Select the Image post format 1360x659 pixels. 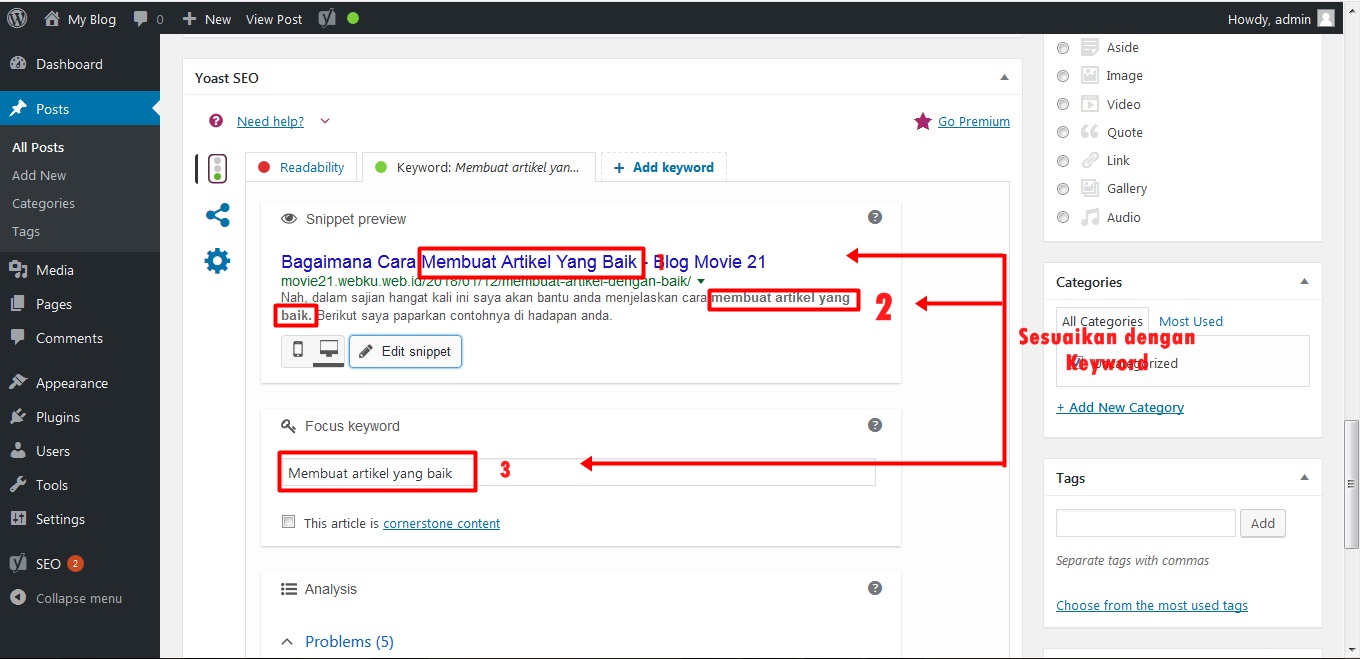1063,76
